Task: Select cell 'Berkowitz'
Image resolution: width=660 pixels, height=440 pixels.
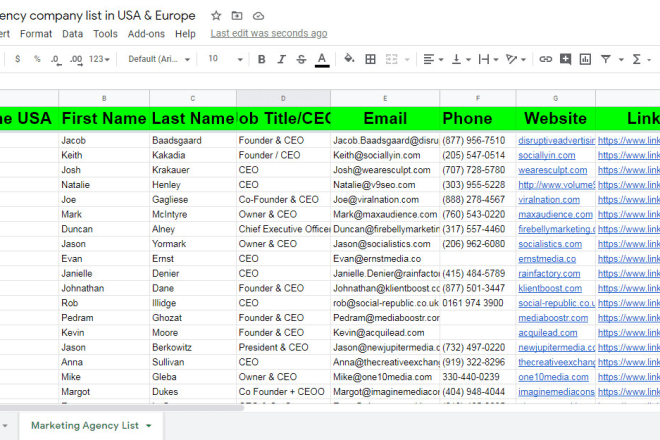Action: tap(193, 347)
